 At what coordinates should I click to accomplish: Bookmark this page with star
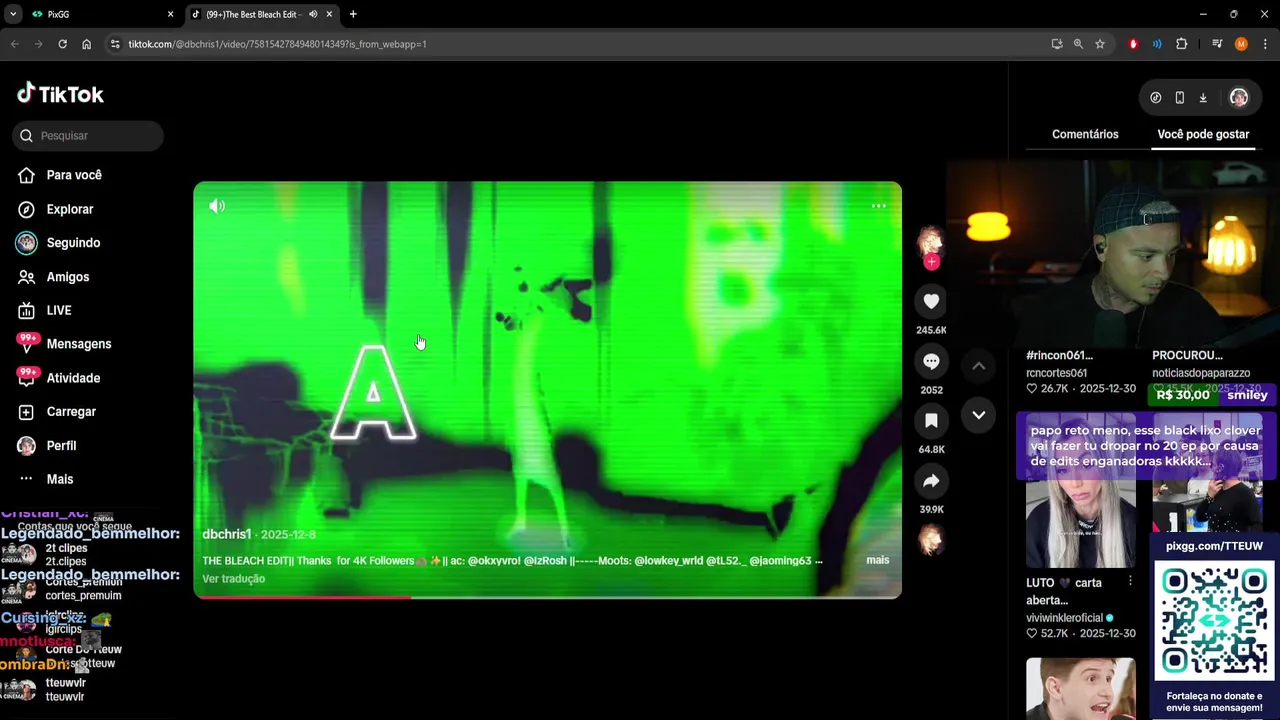tap(1100, 44)
